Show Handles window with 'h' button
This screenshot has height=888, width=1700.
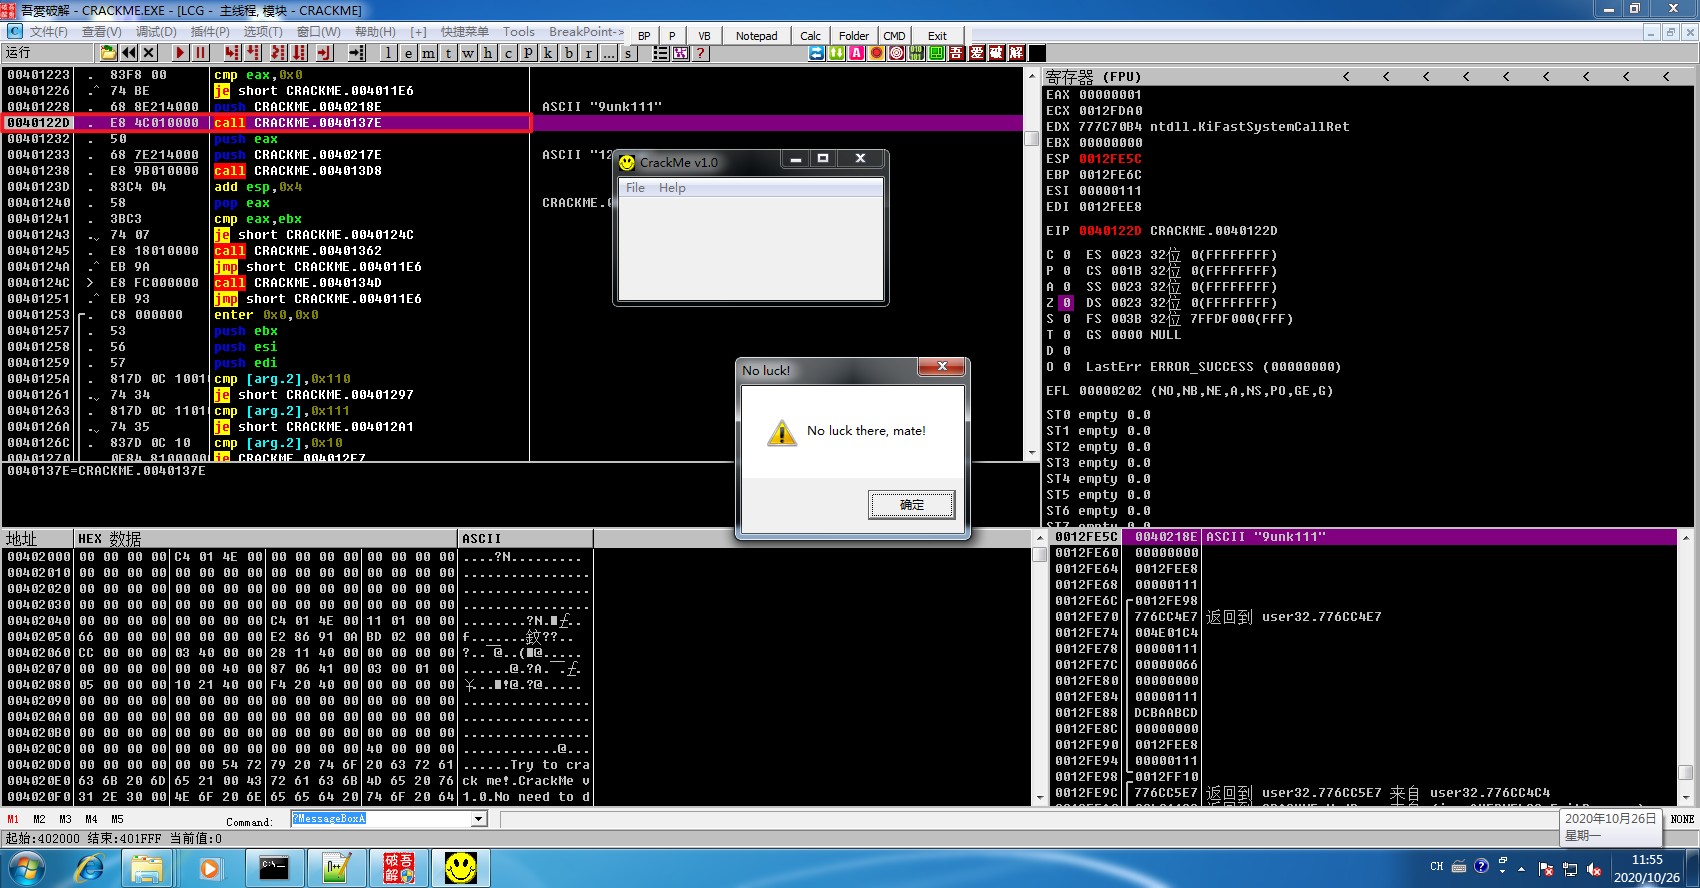[x=488, y=53]
